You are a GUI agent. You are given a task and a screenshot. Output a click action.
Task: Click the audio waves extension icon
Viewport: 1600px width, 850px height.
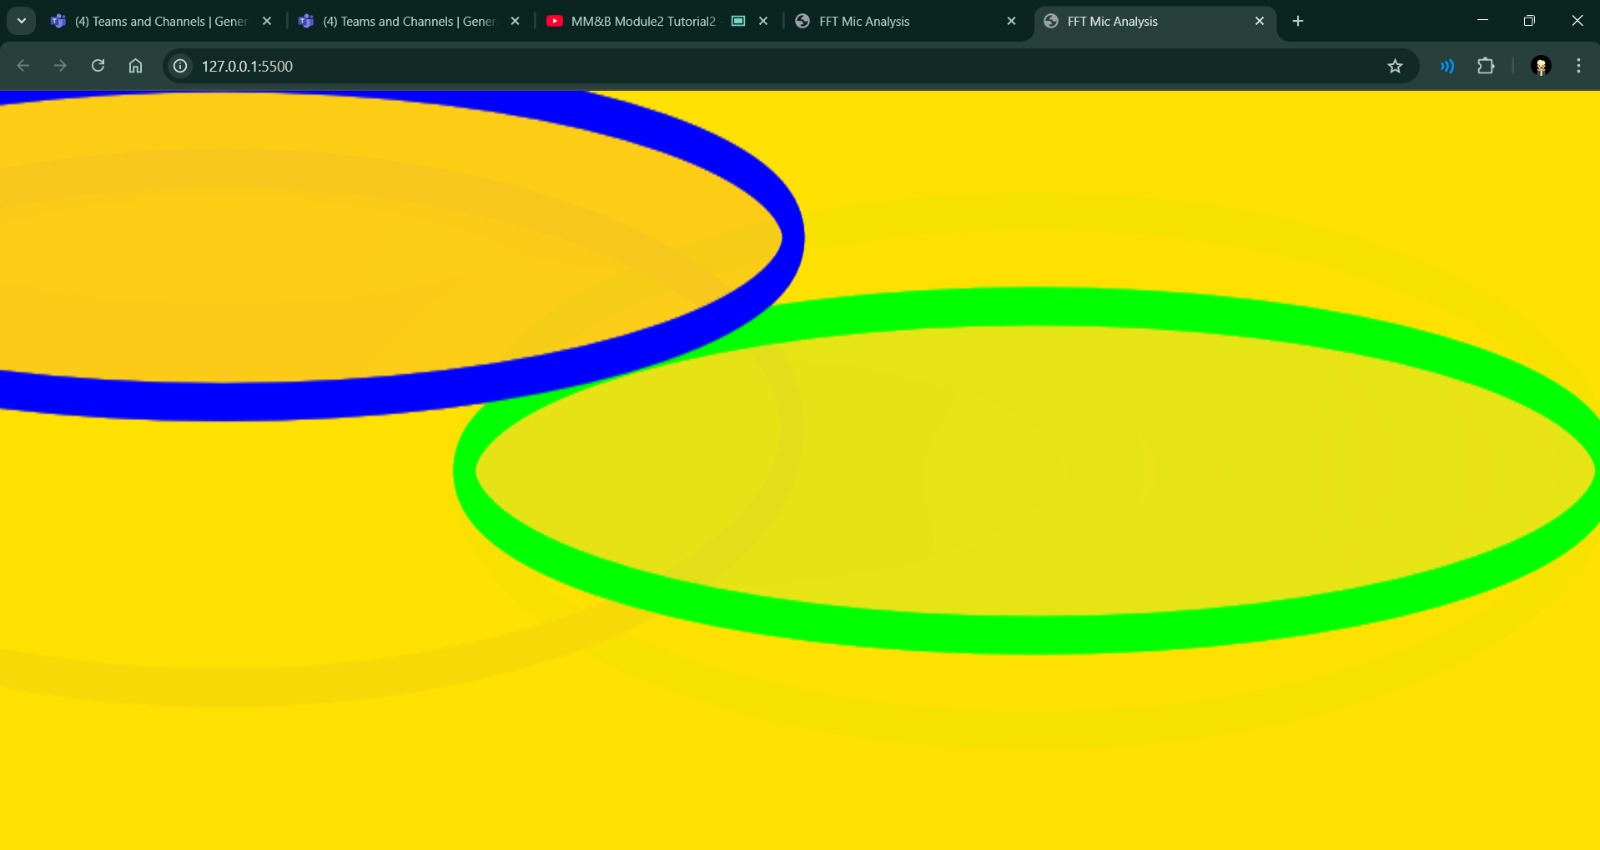tap(1447, 66)
